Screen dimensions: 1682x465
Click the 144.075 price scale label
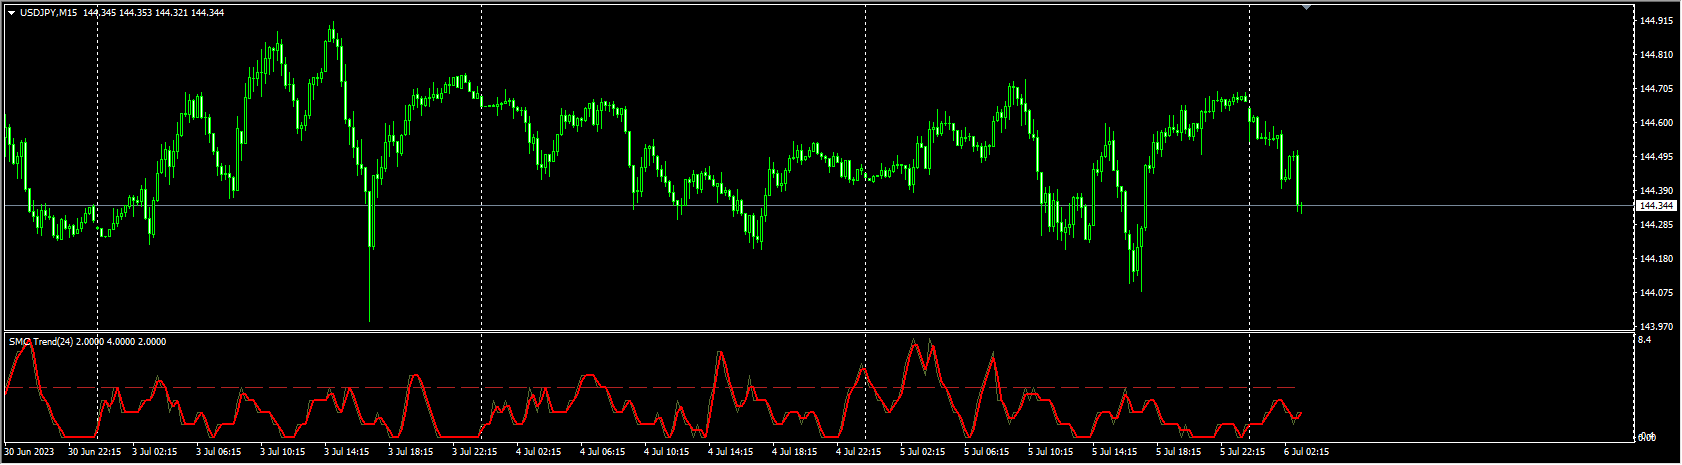click(x=1657, y=292)
